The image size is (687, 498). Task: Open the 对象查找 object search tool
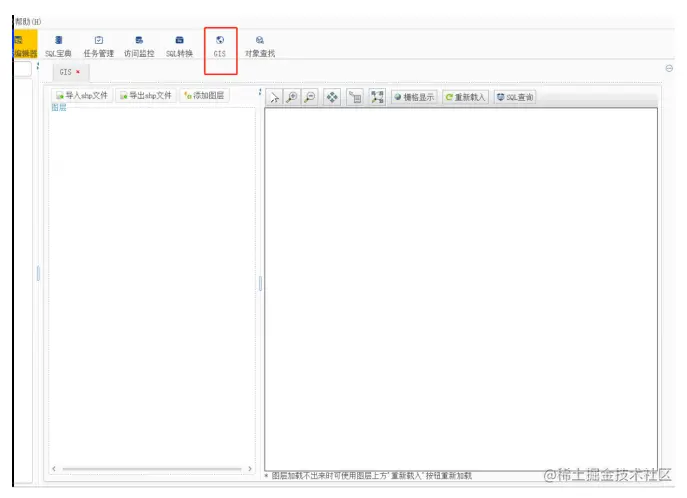tap(260, 46)
